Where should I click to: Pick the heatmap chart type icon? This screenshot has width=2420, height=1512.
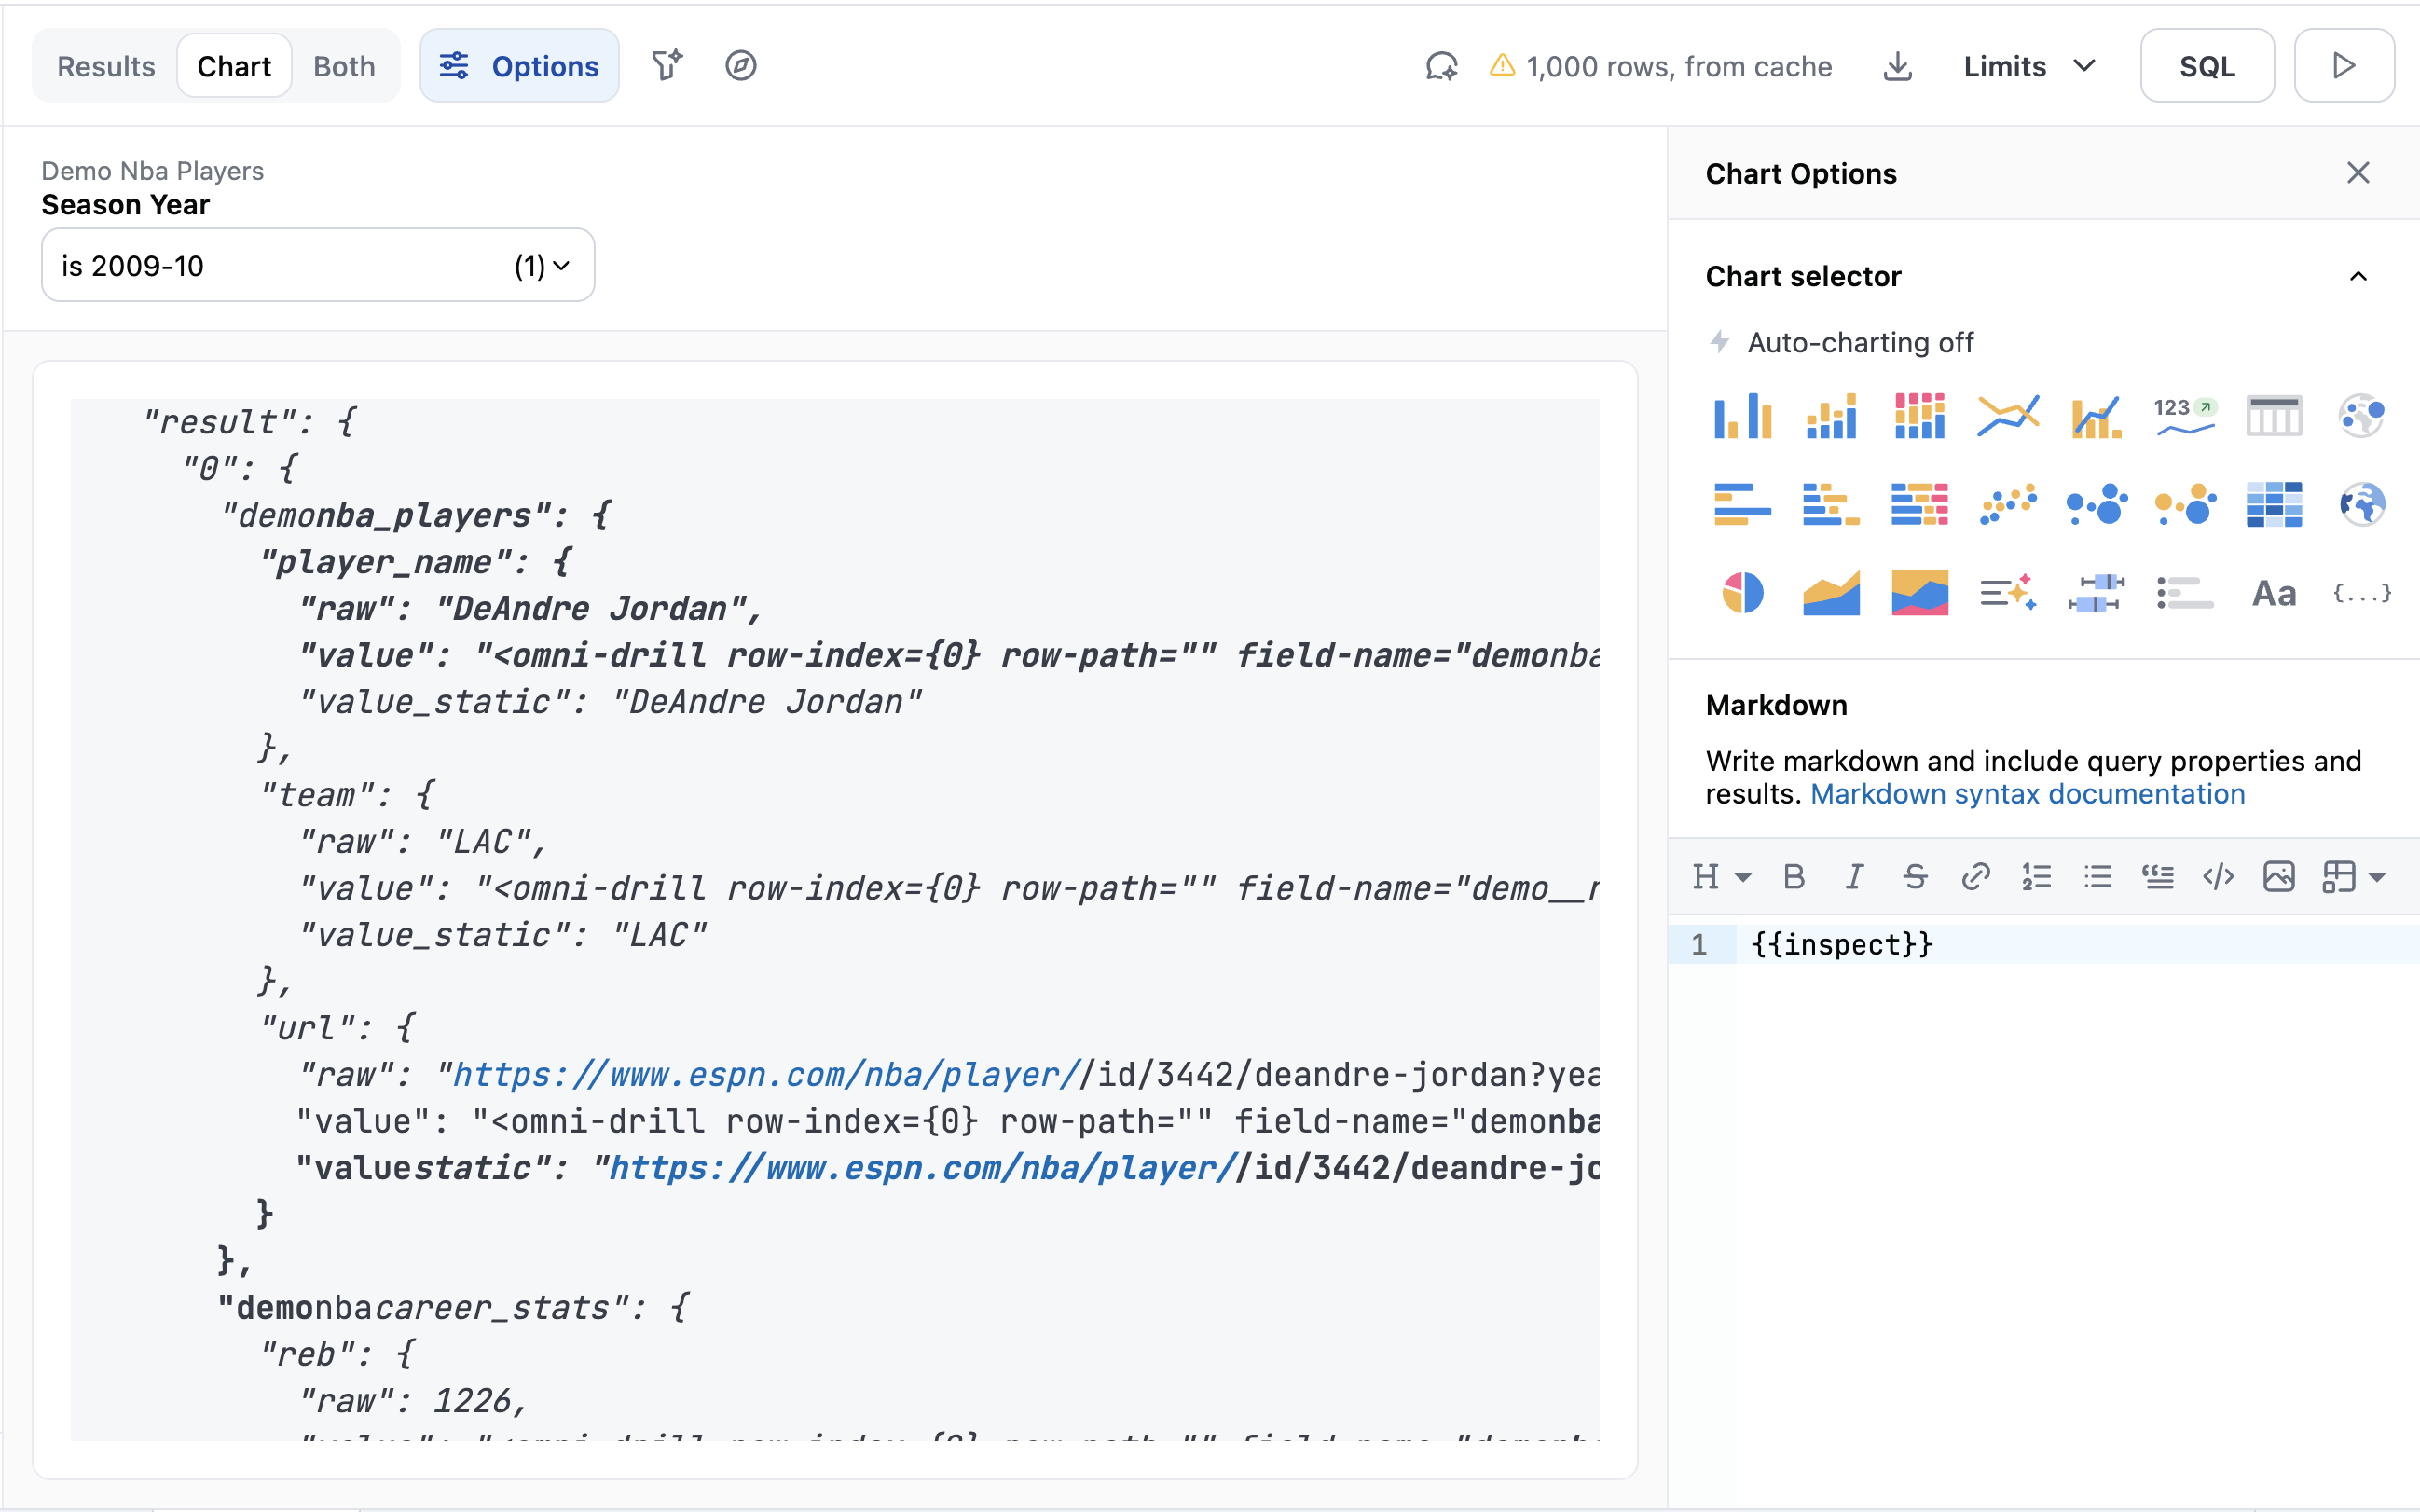click(2273, 504)
